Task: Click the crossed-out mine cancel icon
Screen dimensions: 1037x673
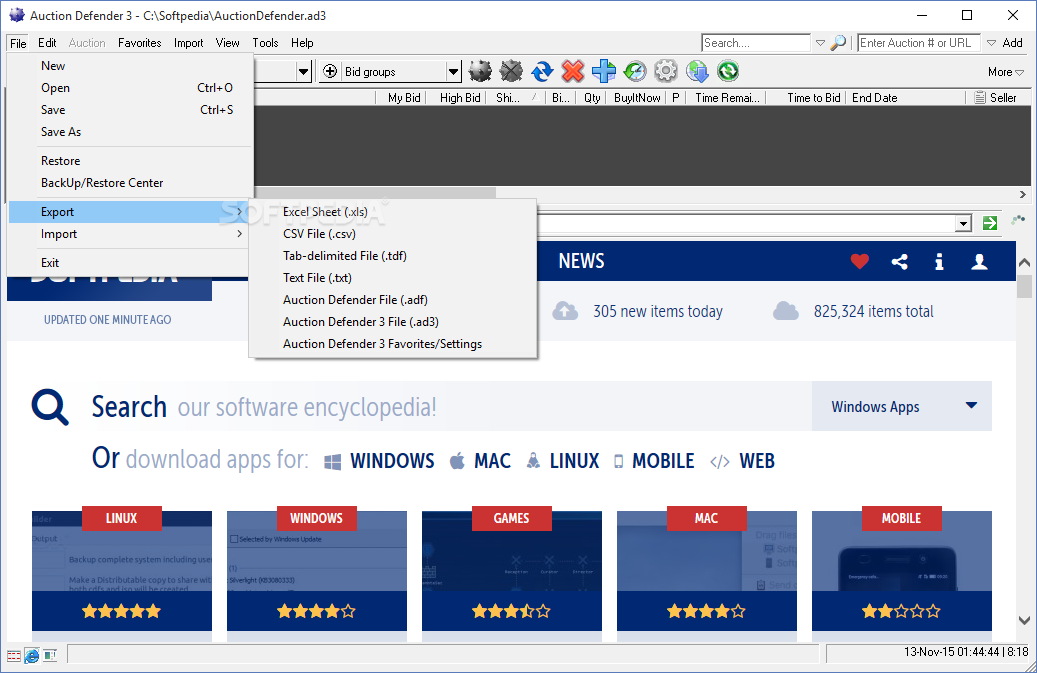Action: 511,71
